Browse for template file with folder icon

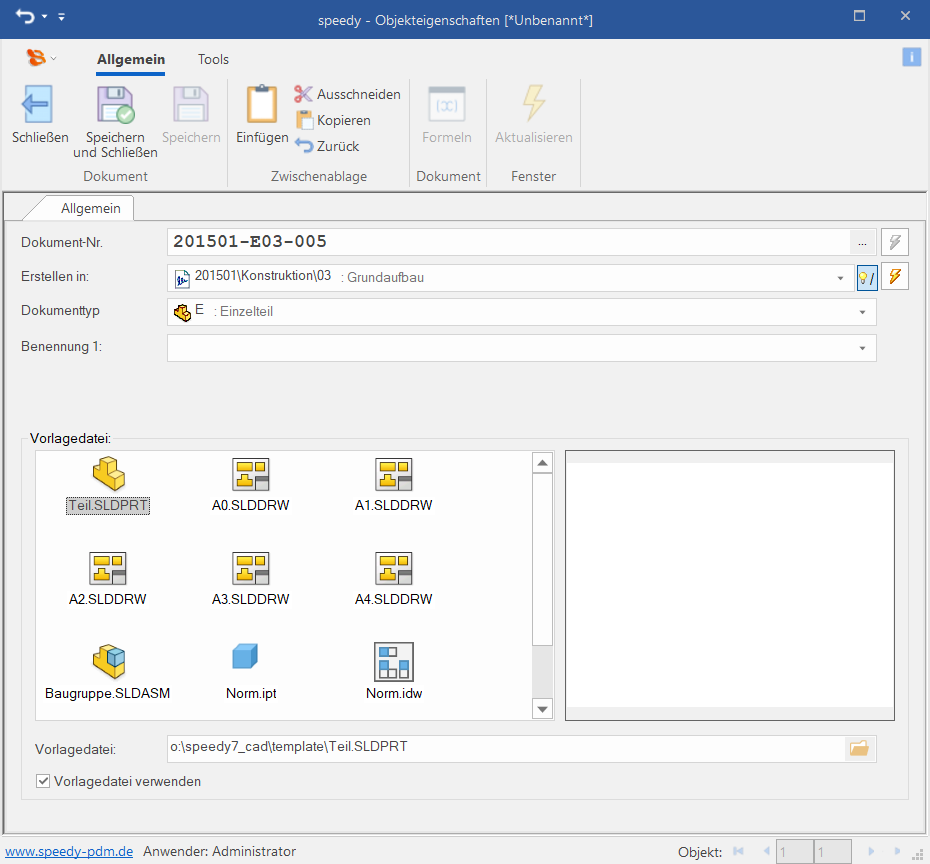pos(859,748)
